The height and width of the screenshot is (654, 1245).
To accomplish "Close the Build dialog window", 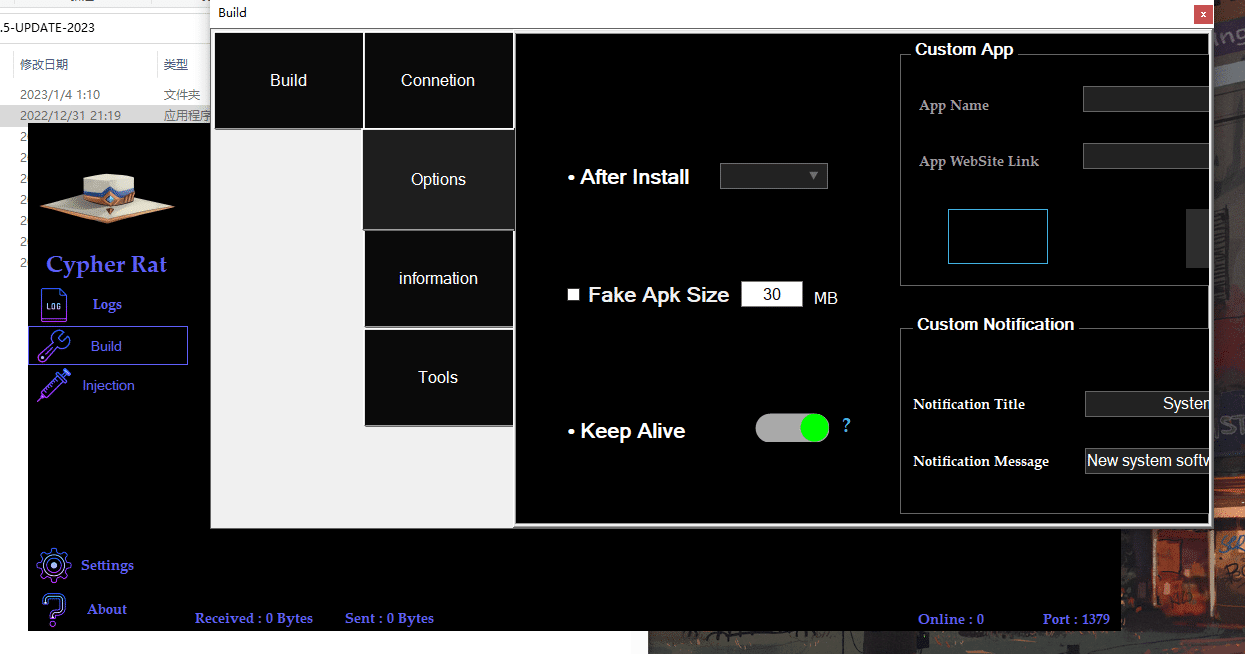I will [x=1203, y=14].
